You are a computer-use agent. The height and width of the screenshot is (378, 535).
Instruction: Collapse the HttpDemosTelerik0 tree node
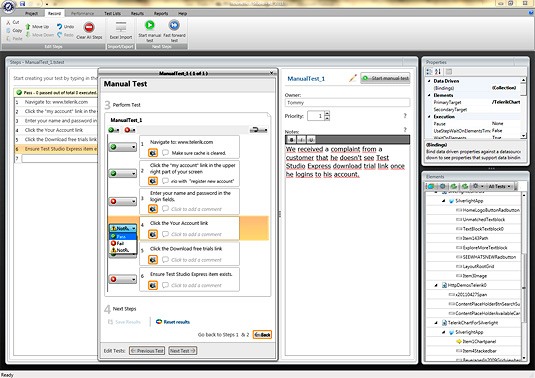tap(436, 285)
